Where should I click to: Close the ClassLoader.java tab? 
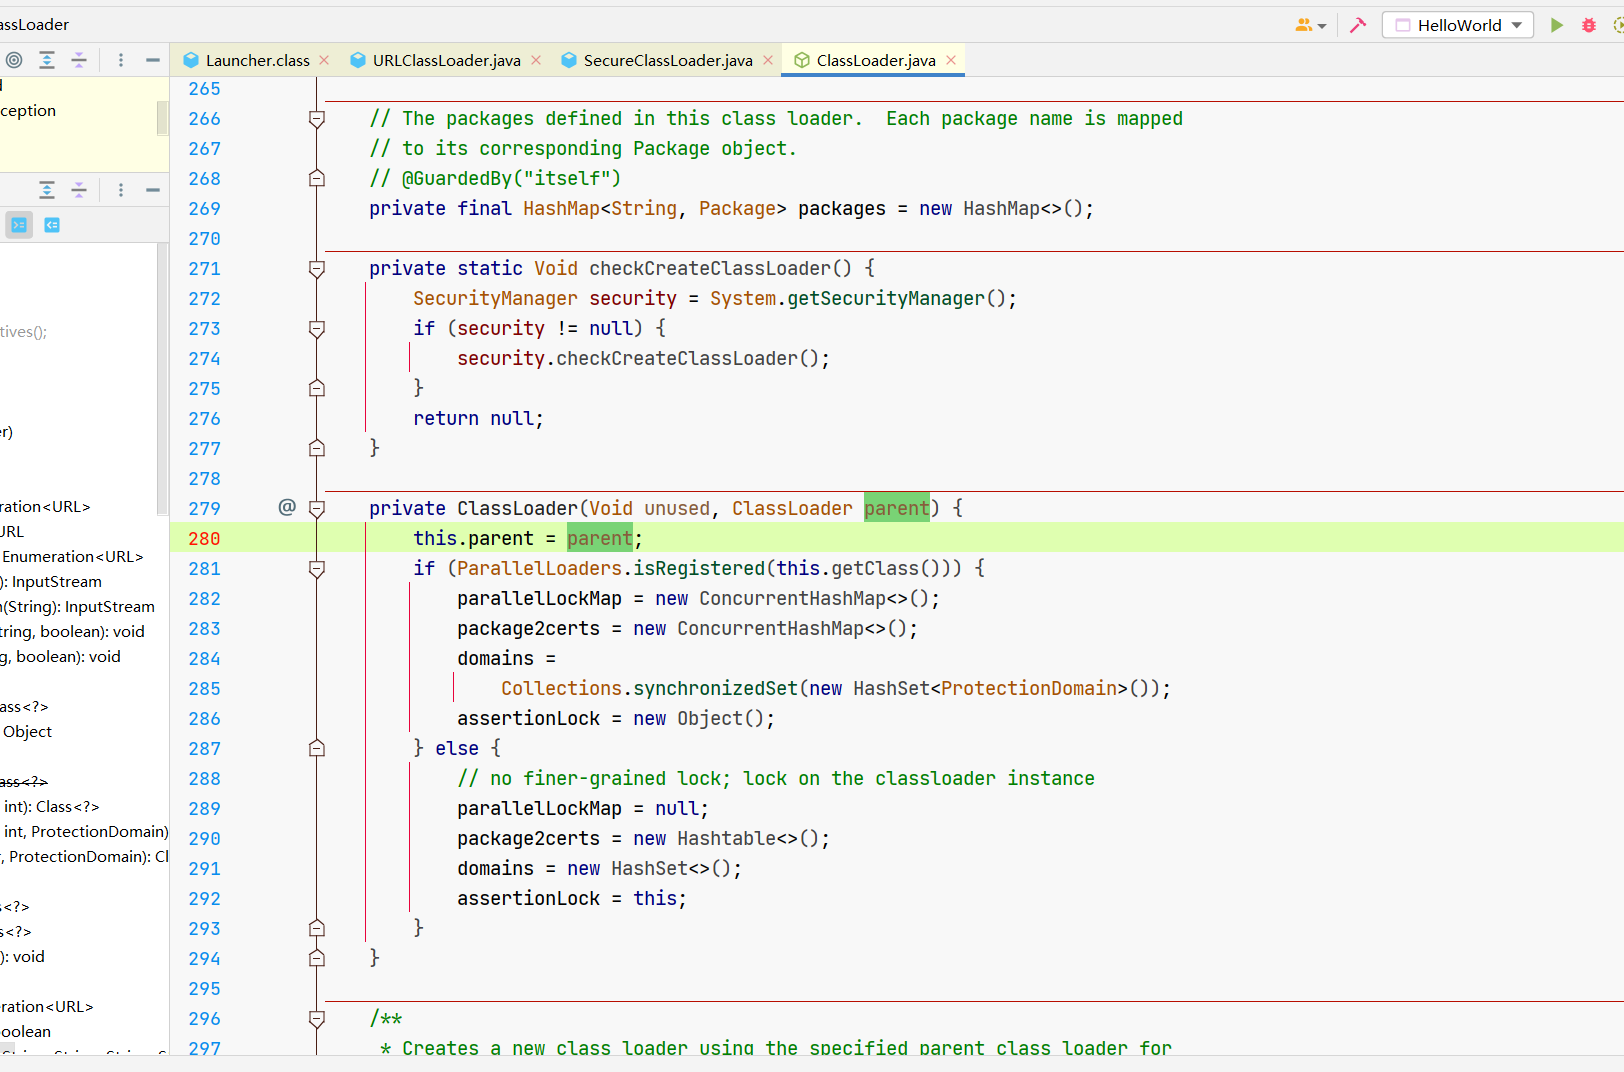tap(951, 60)
